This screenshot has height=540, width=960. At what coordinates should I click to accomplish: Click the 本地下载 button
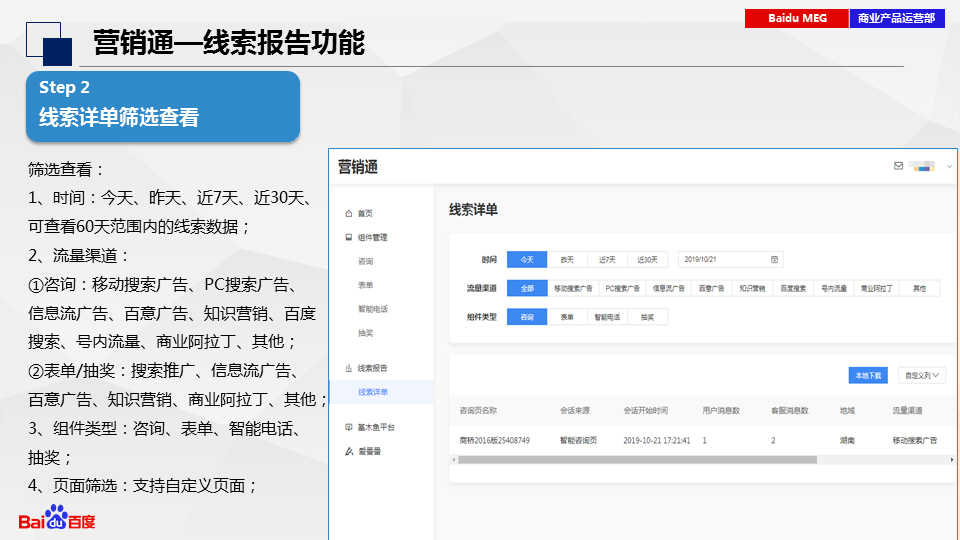[868, 375]
